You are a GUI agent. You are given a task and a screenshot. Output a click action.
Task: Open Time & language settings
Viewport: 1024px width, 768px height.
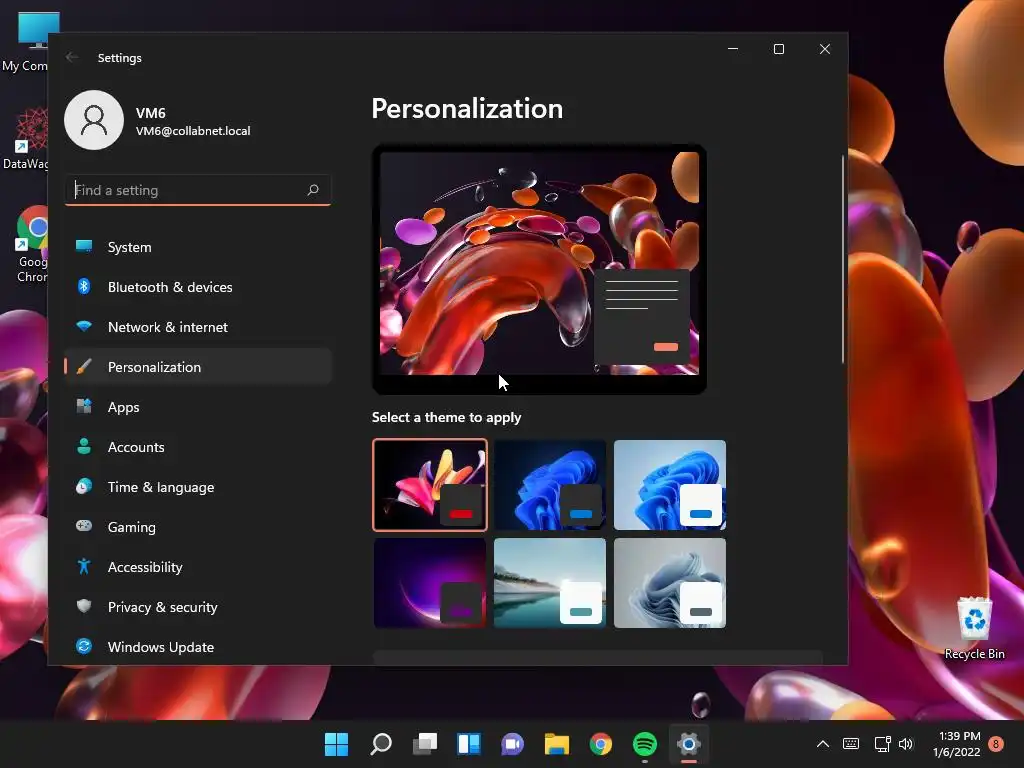click(x=198, y=487)
